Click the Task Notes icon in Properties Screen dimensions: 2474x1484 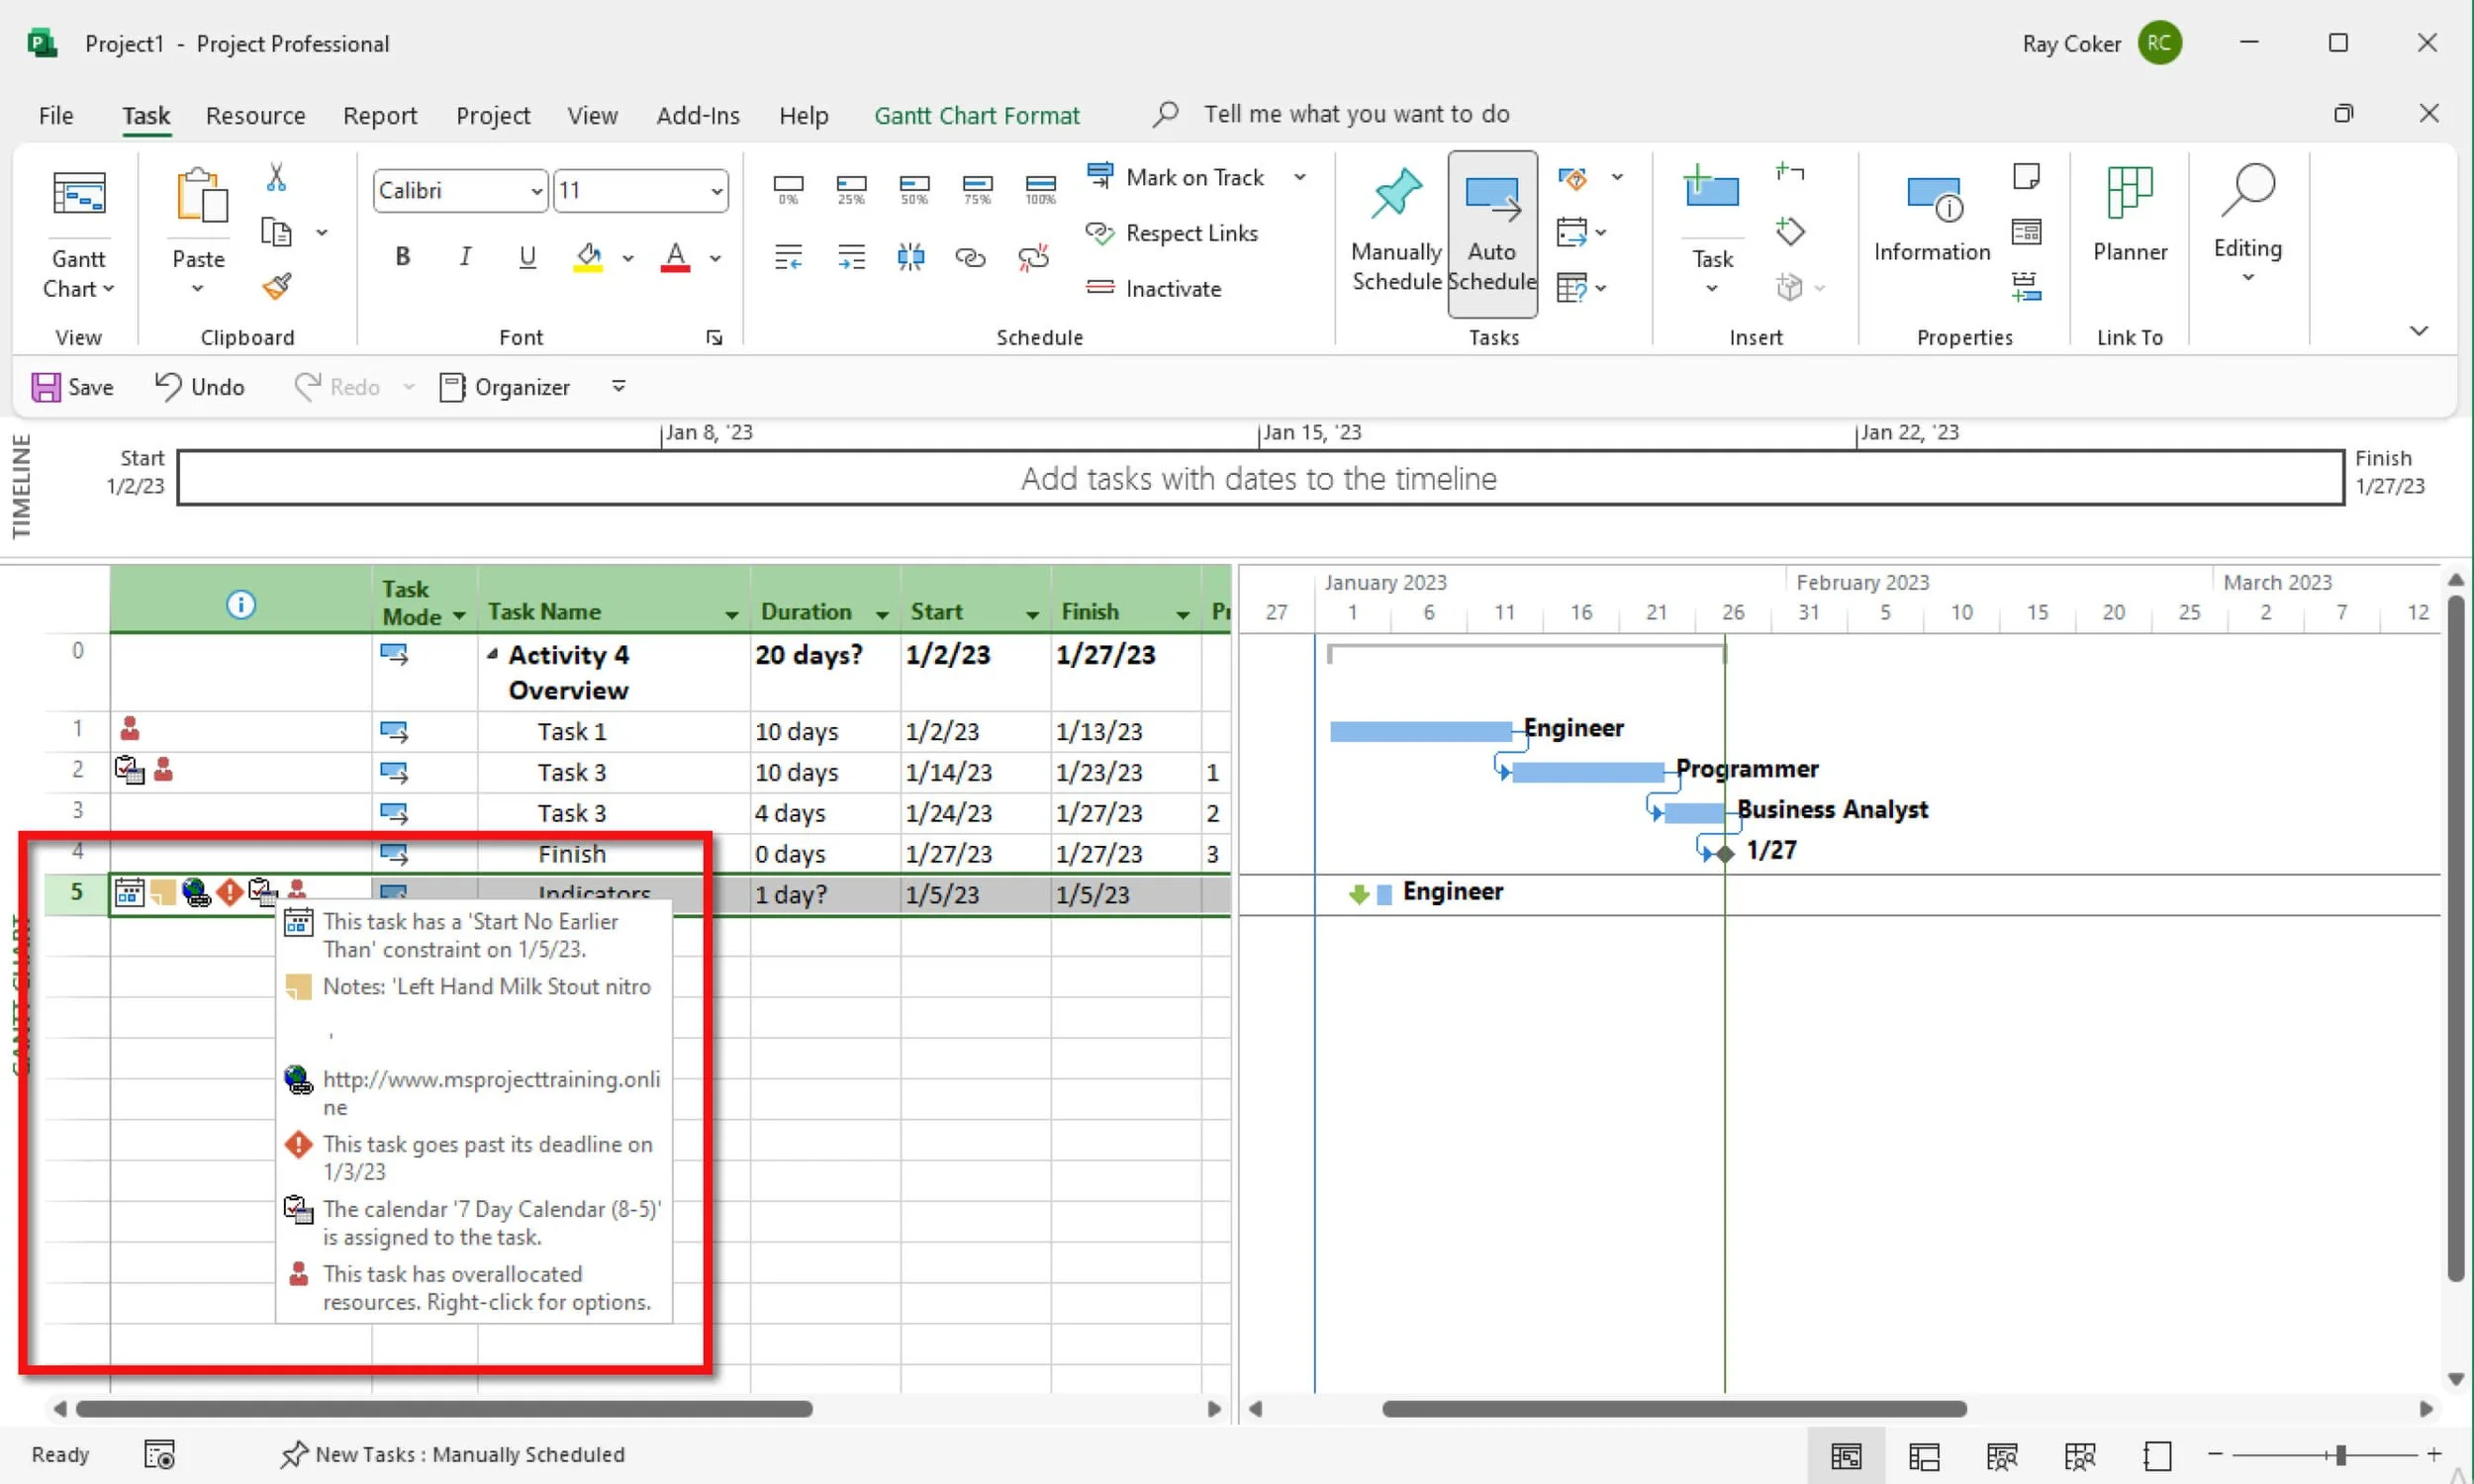[x=2026, y=176]
